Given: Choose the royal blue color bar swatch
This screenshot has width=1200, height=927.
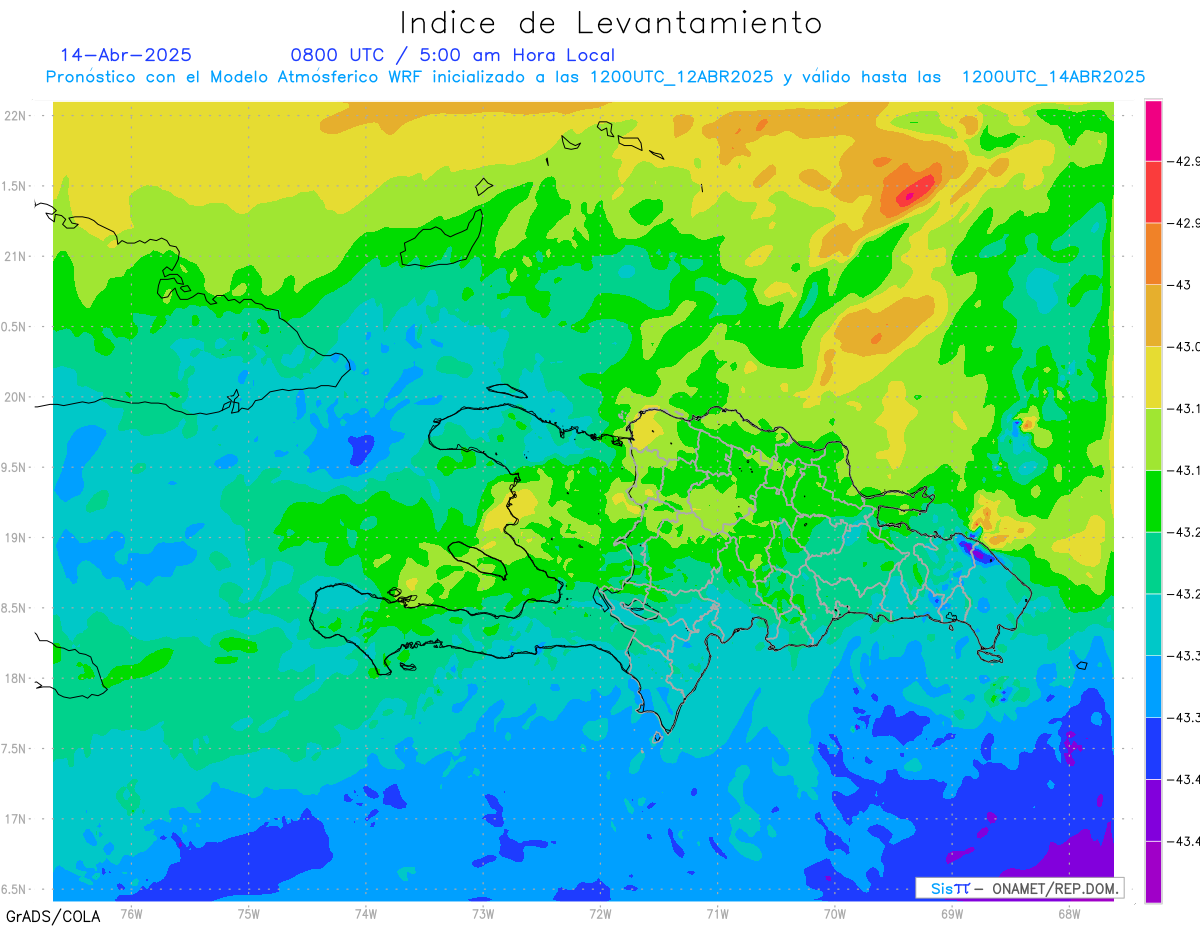Looking at the screenshot, I should click(1153, 748).
